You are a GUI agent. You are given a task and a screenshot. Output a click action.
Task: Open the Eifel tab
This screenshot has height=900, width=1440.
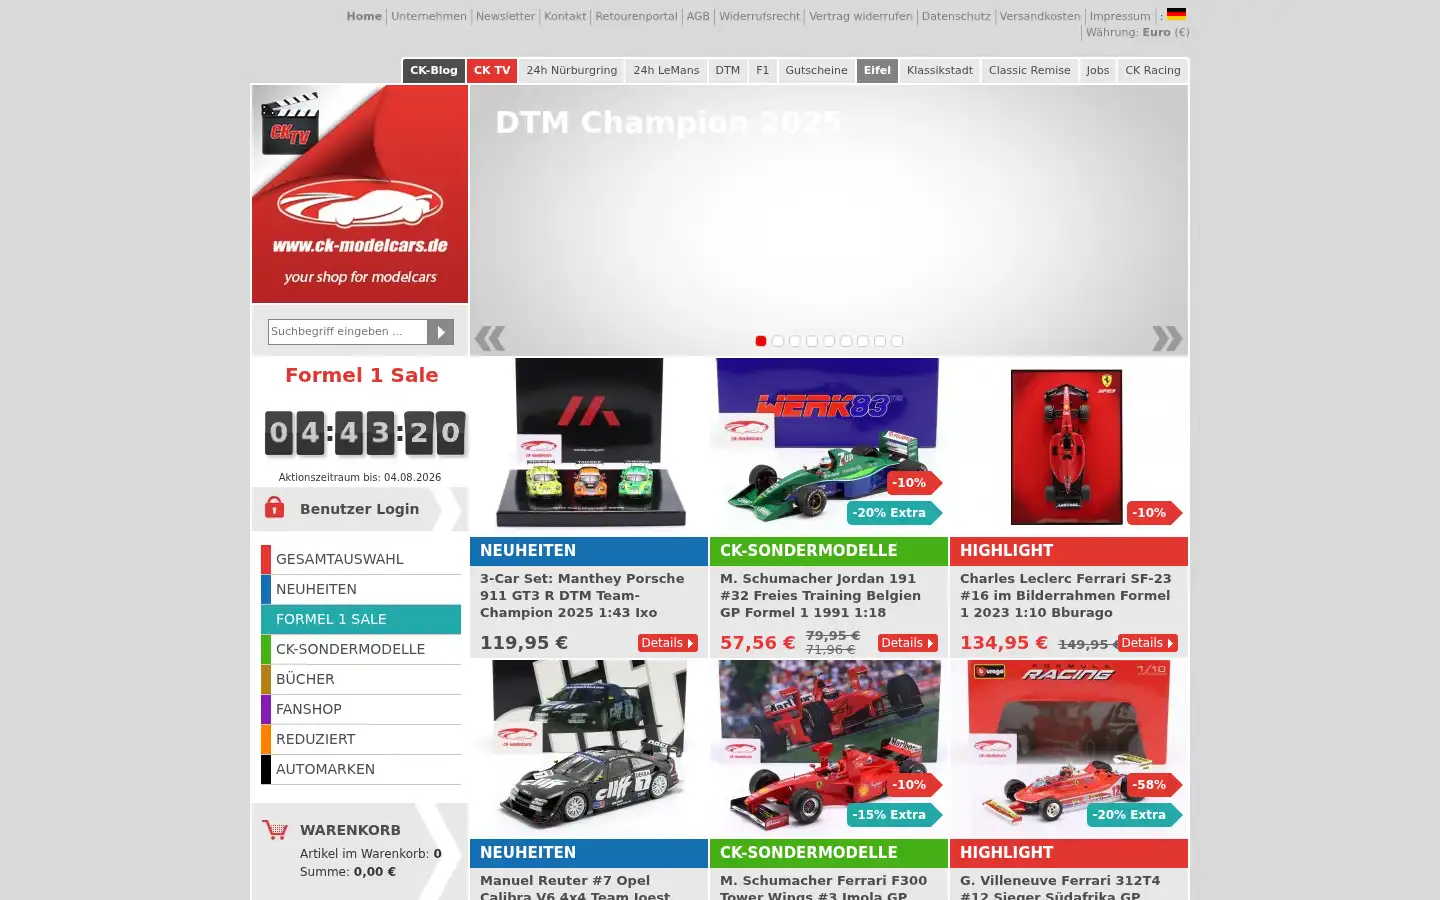coord(877,70)
